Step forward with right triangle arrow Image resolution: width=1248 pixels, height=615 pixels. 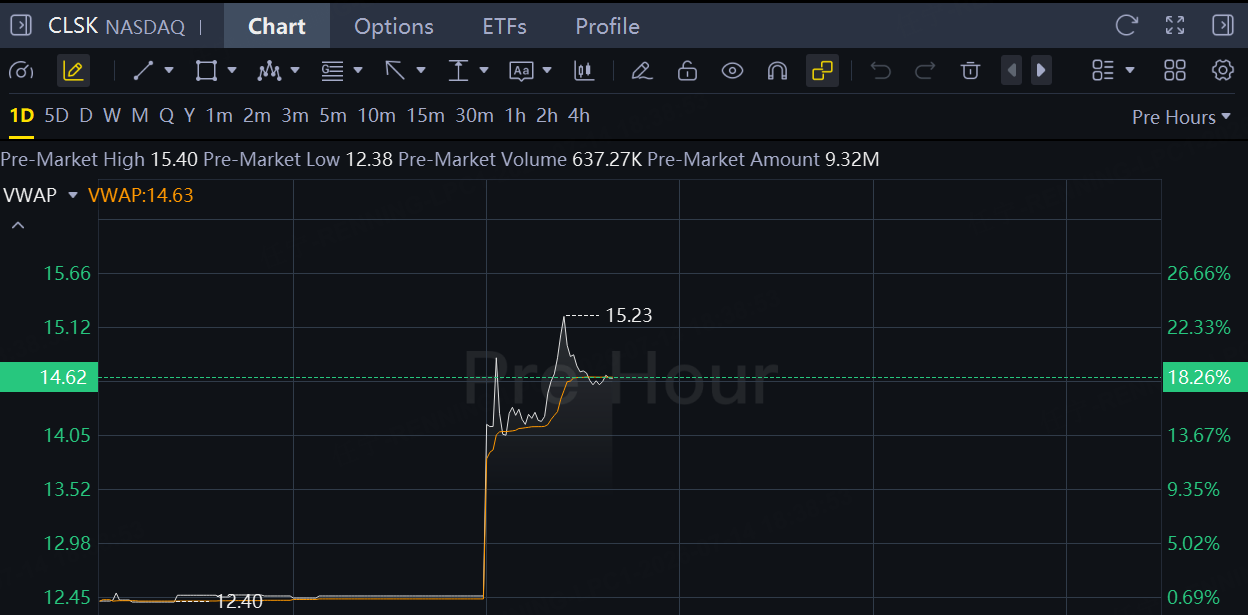[x=1041, y=71]
